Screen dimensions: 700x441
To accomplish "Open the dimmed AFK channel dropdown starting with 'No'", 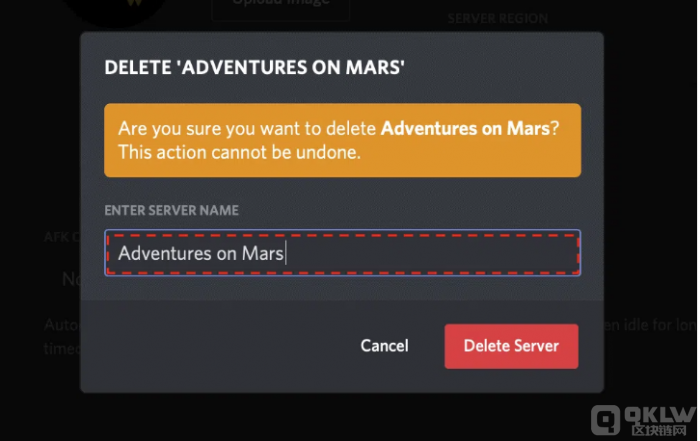I will click(x=71, y=279).
